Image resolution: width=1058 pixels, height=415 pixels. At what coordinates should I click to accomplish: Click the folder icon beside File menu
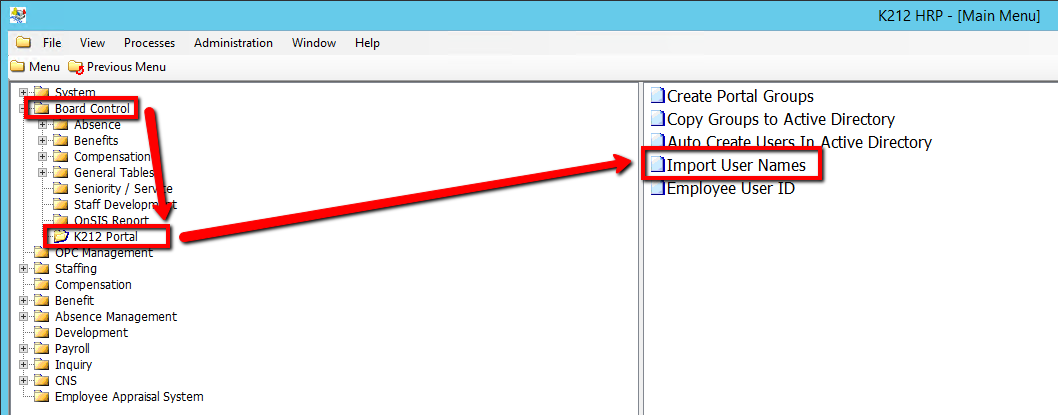click(23, 43)
